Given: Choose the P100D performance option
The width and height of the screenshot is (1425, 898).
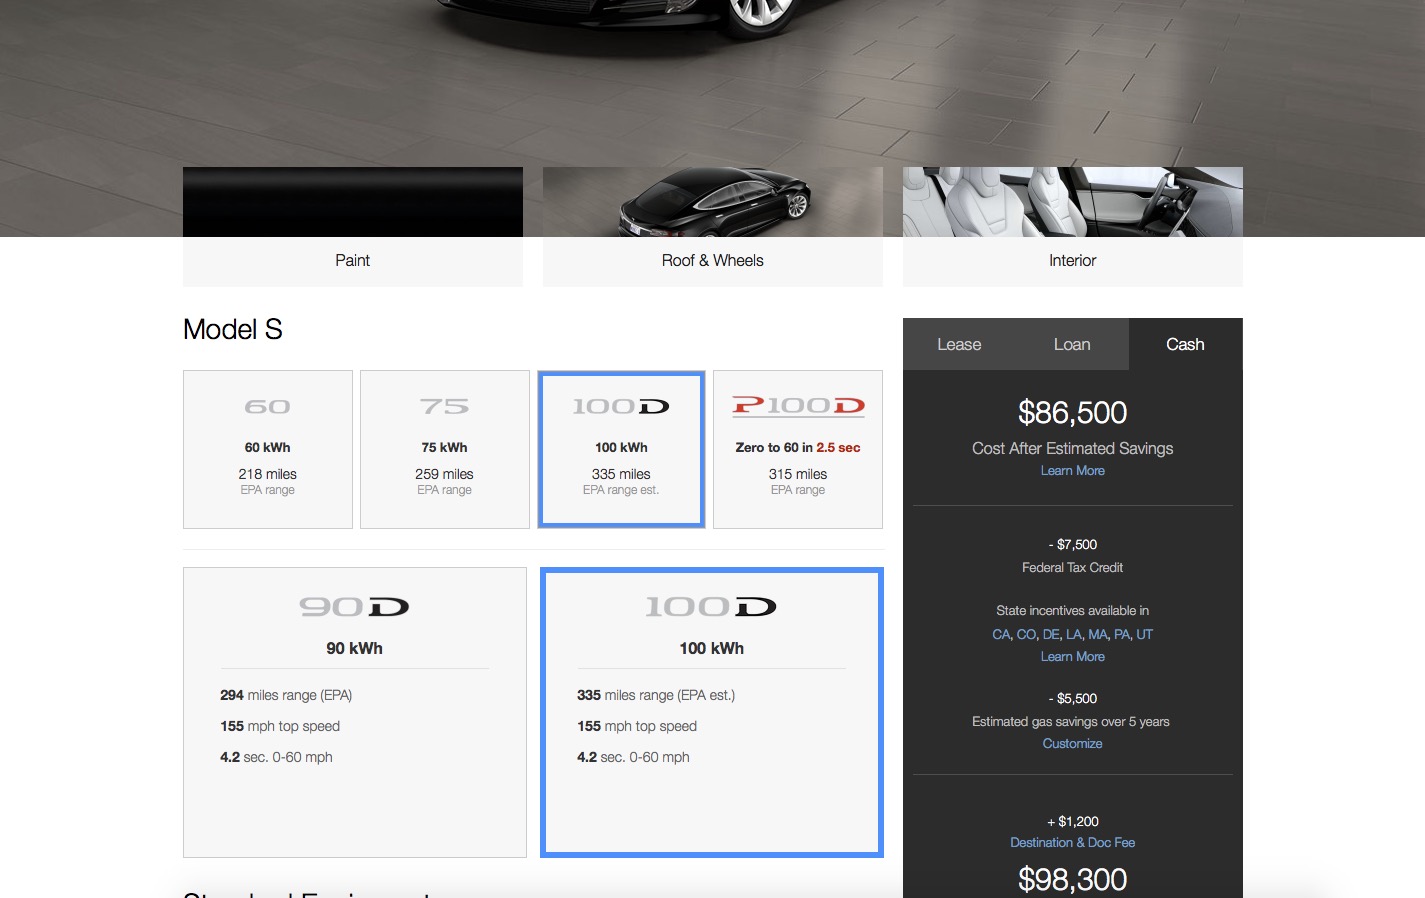Looking at the screenshot, I should click(798, 449).
